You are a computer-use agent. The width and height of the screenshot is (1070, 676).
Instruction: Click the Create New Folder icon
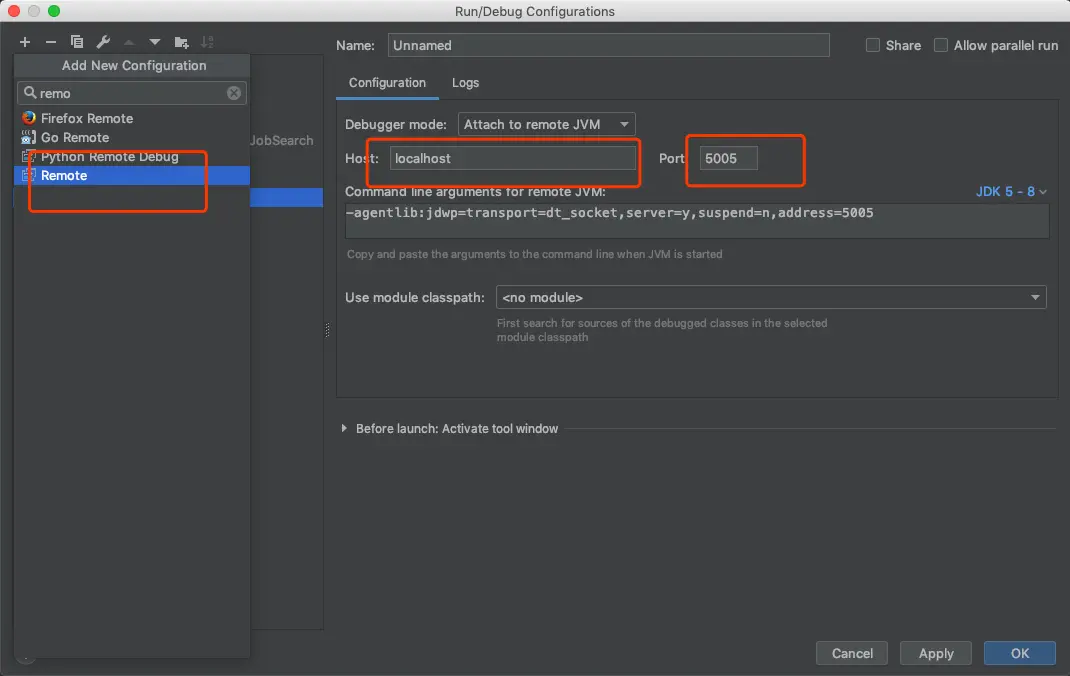(x=182, y=42)
